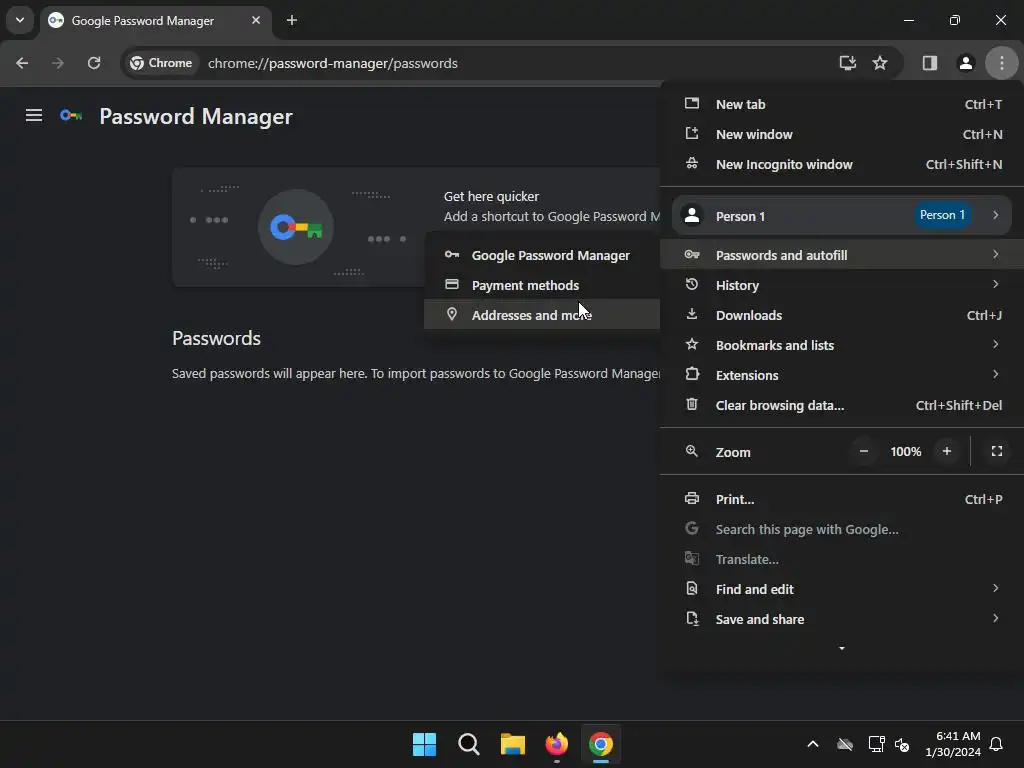Increase zoom with plus button
Screen dimensions: 1024x768
click(946, 451)
